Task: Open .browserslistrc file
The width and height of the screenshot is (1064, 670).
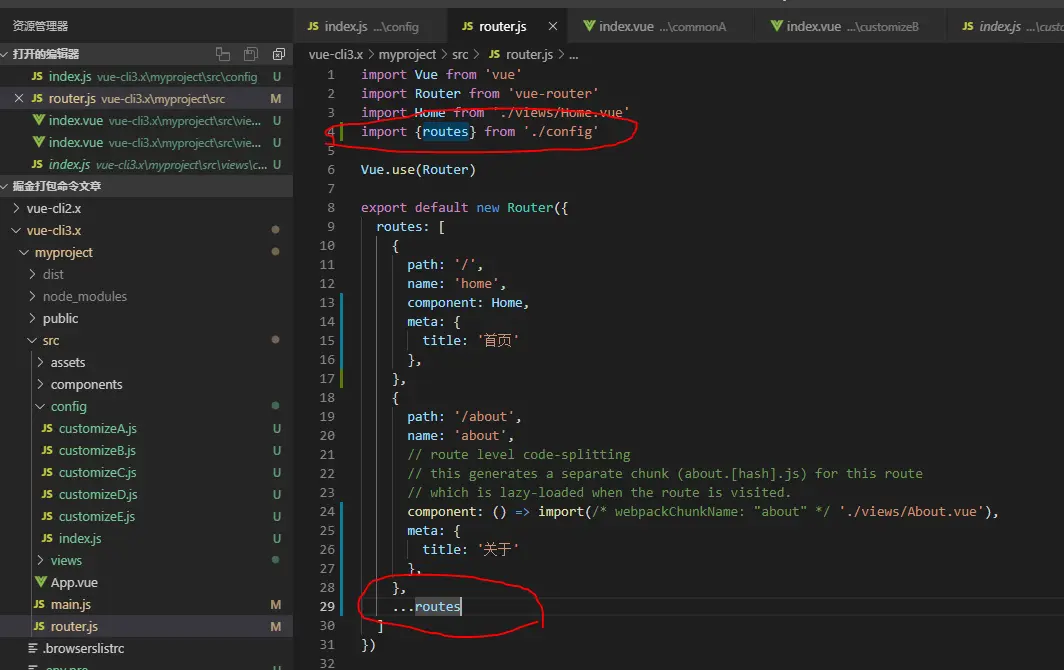Action: [x=83, y=648]
